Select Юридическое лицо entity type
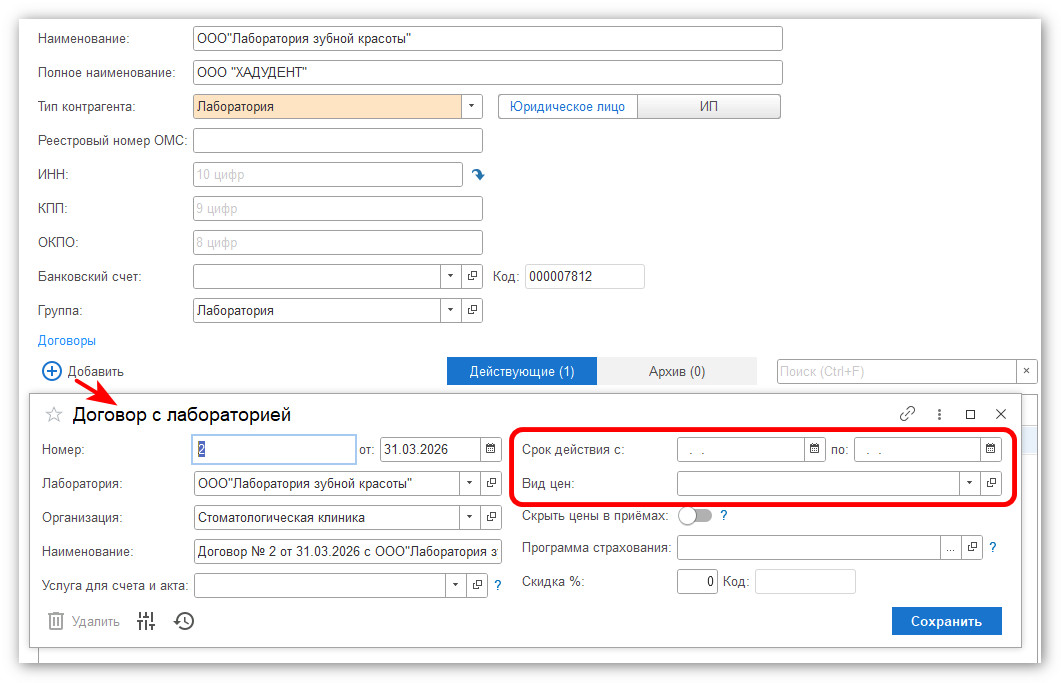Image resolution: width=1061 pixels, height=683 pixels. pos(567,107)
